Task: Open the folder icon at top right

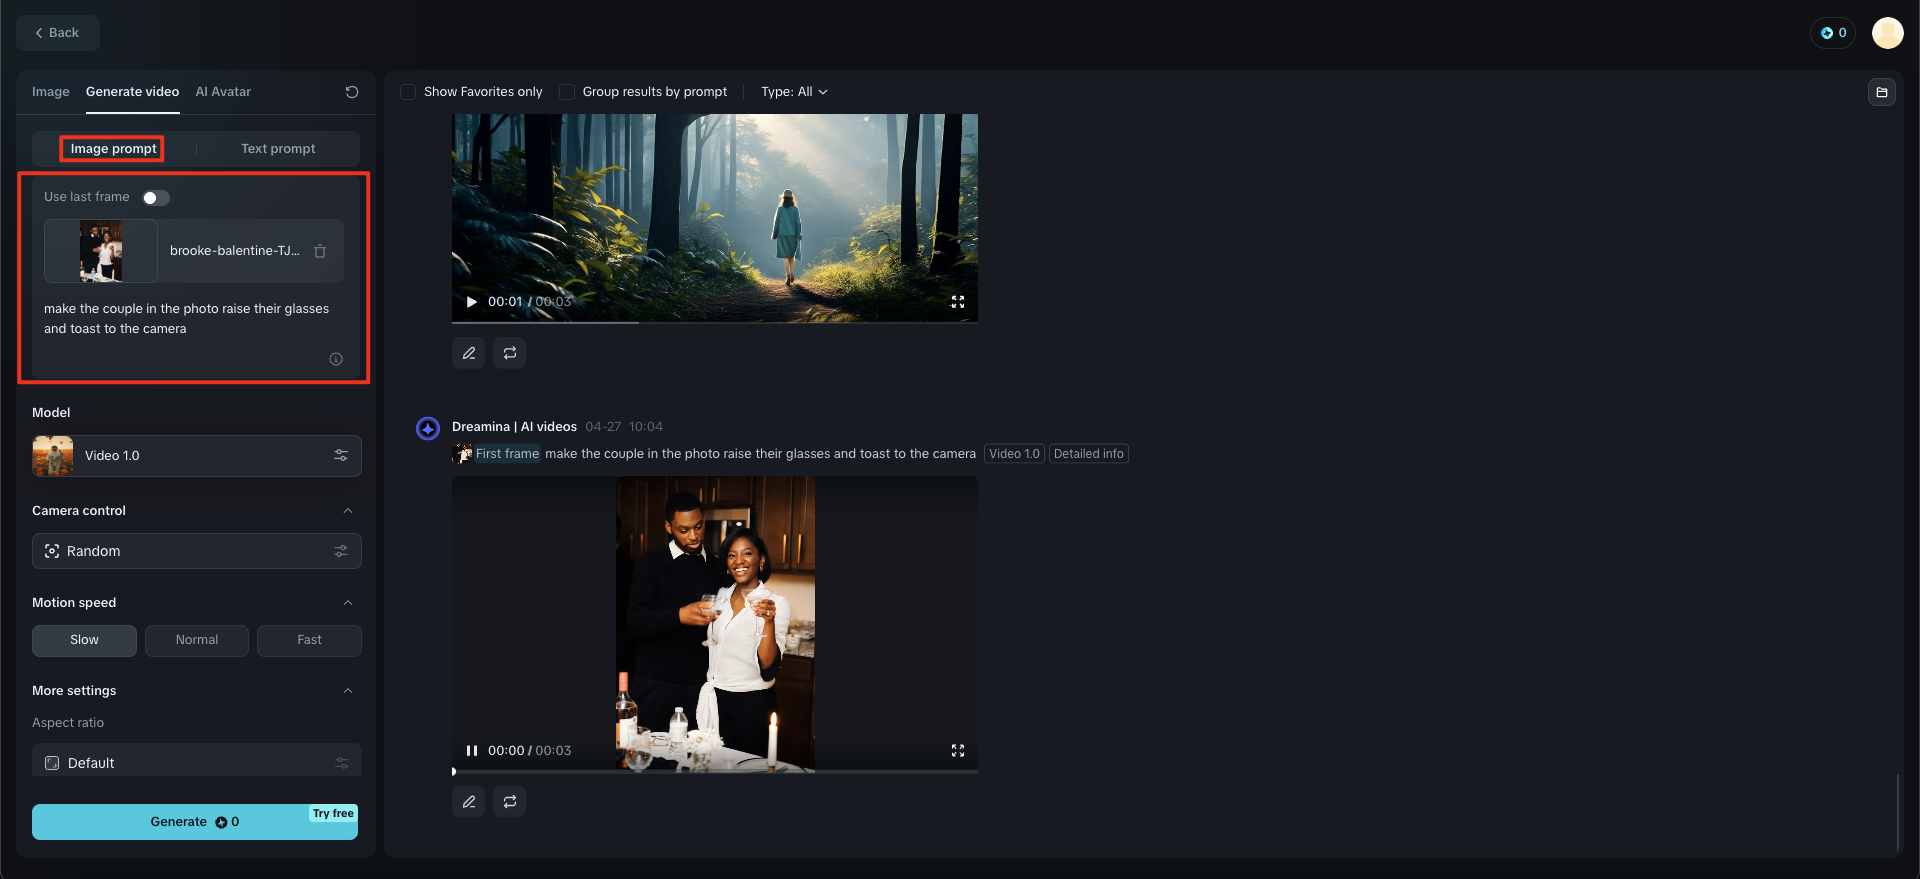Action: [1881, 92]
